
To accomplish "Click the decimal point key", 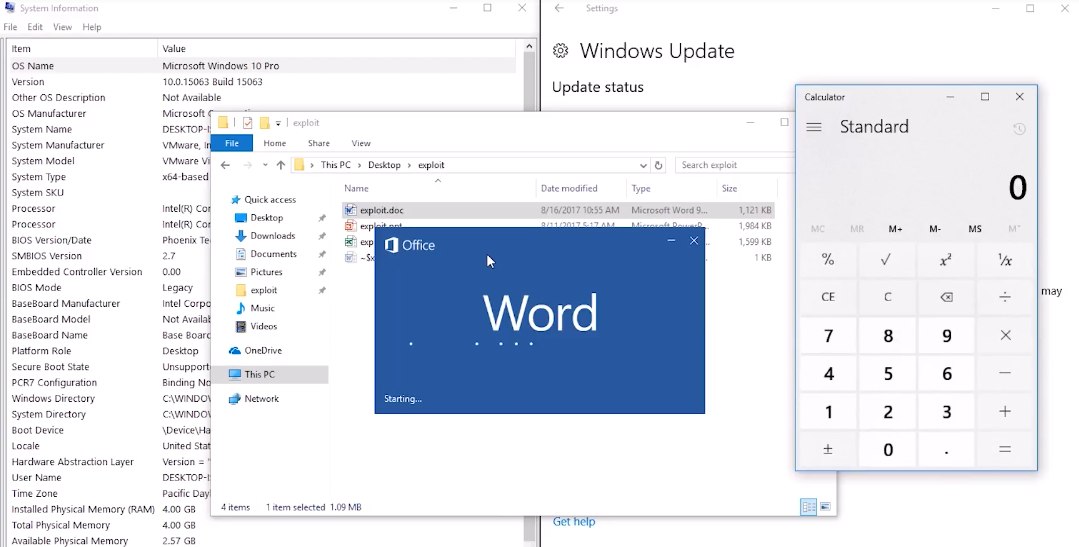I will click(x=946, y=449).
